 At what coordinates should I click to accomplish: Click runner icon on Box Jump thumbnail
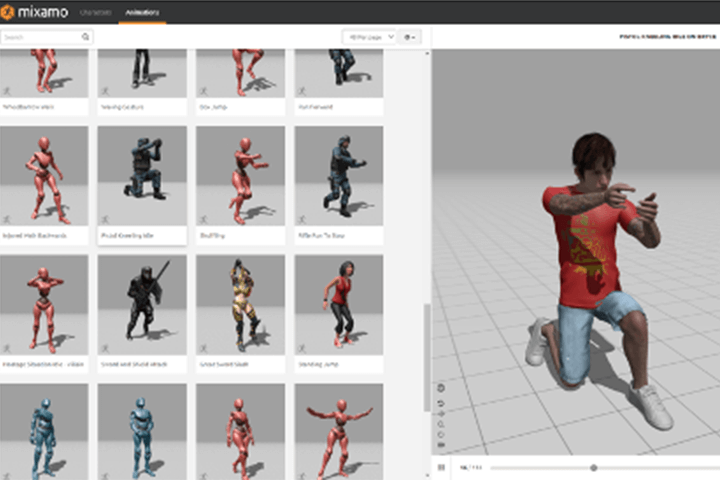203,91
